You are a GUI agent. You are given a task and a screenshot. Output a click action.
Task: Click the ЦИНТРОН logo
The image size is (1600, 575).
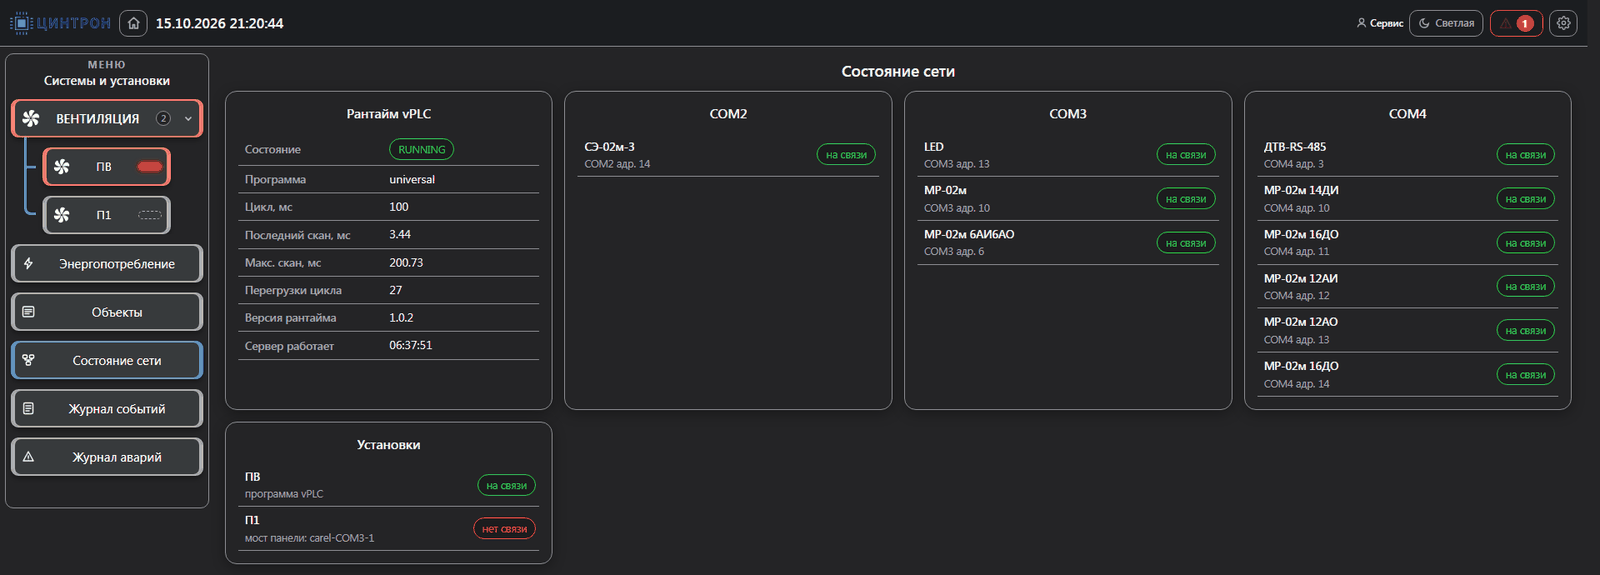tap(61, 23)
